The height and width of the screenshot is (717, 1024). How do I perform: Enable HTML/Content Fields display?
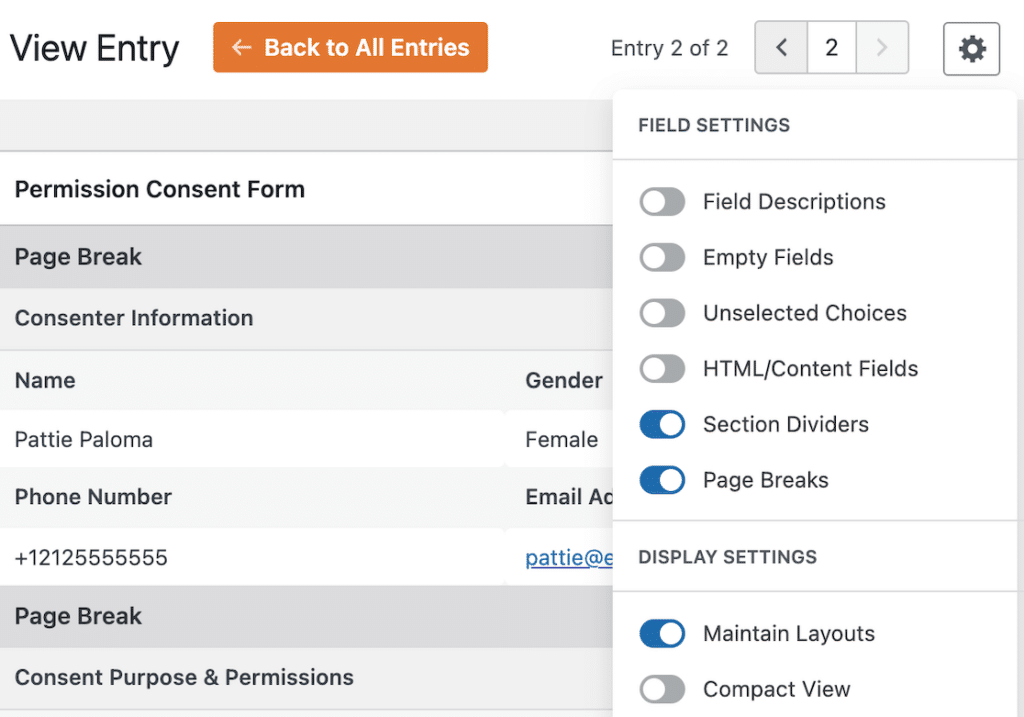point(661,369)
